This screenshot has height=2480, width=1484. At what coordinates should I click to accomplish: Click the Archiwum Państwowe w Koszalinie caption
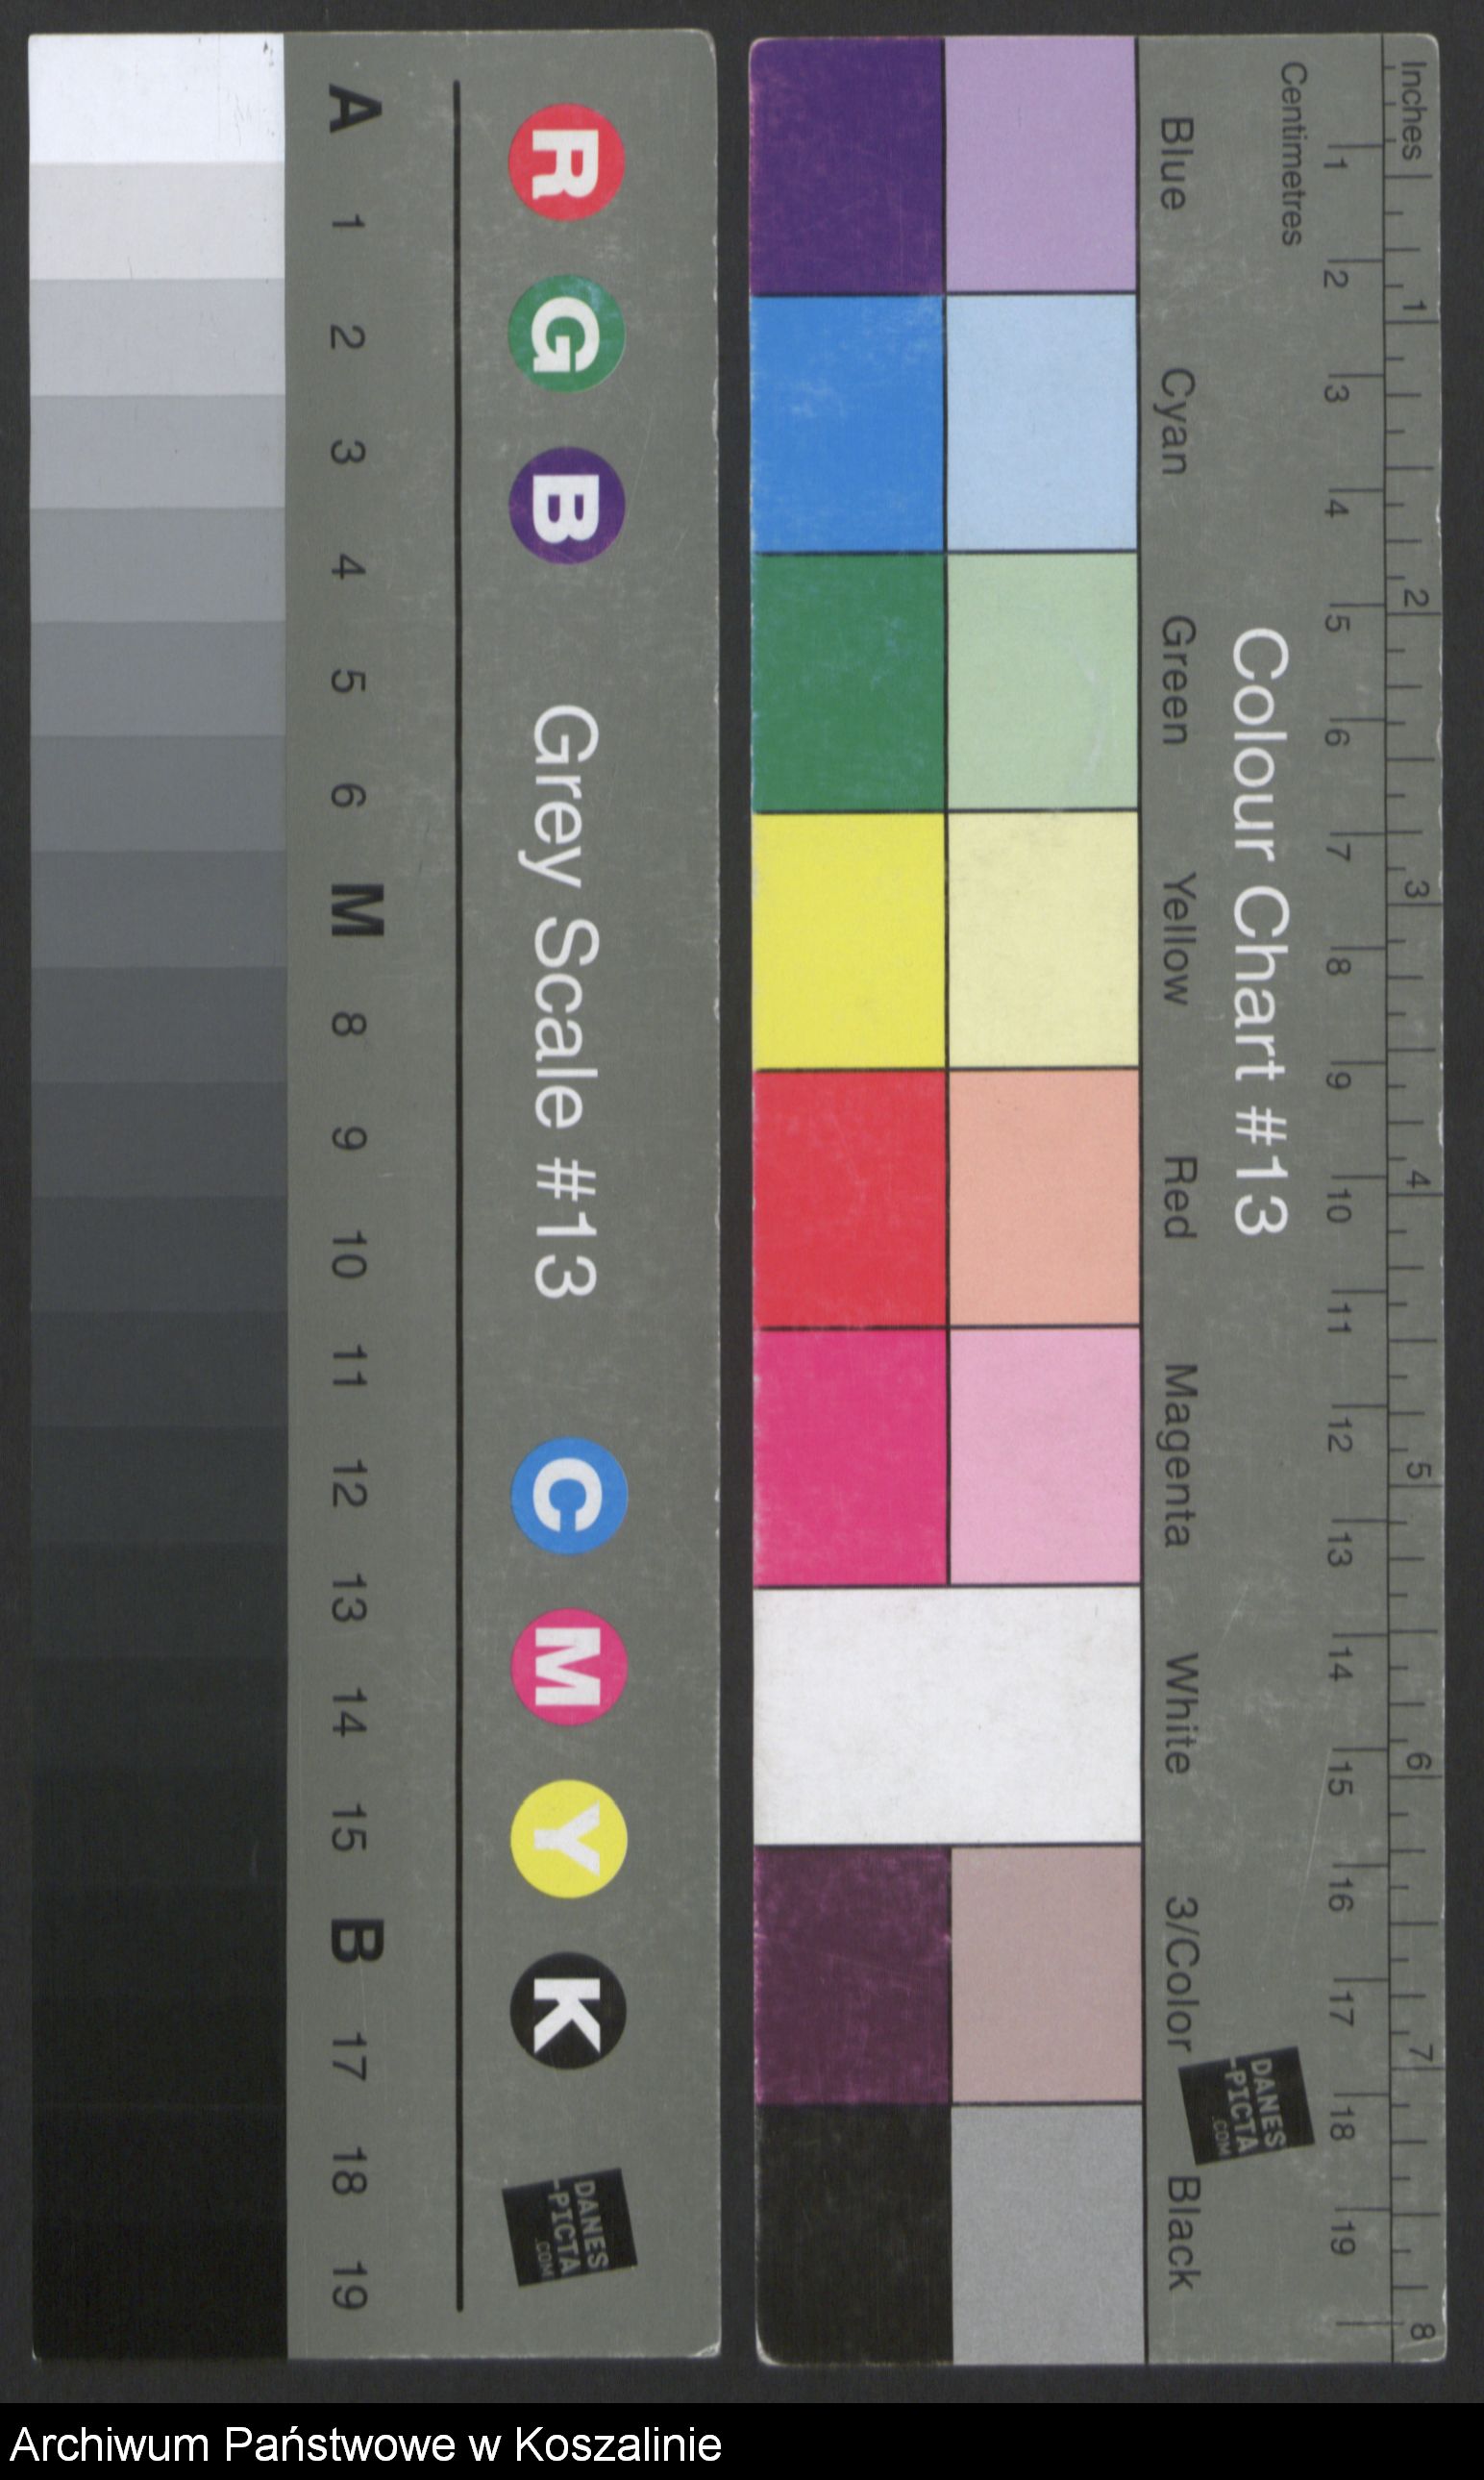tap(366, 2446)
